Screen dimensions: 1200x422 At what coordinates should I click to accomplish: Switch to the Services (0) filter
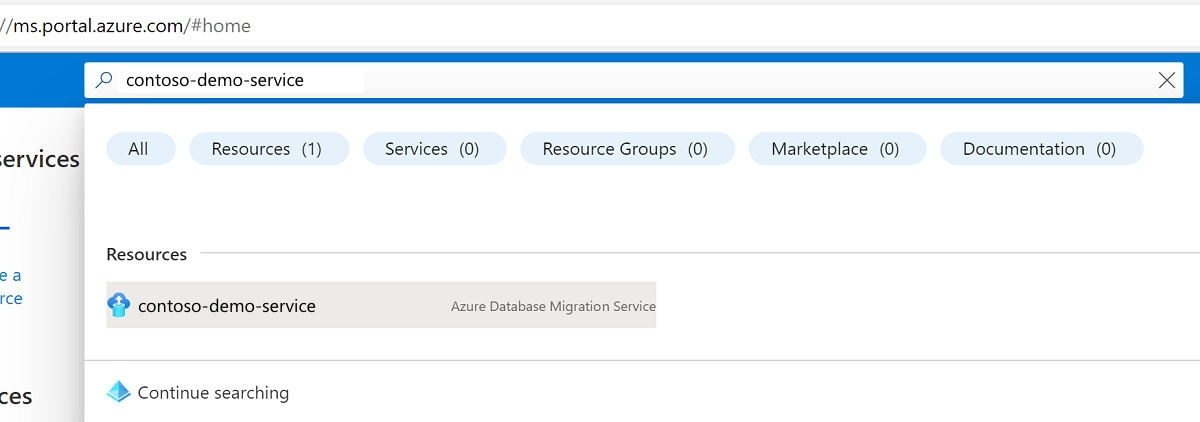click(x=432, y=149)
